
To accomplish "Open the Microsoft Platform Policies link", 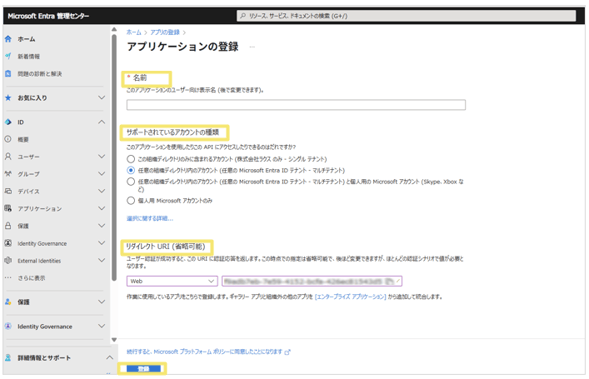I will [x=204, y=352].
